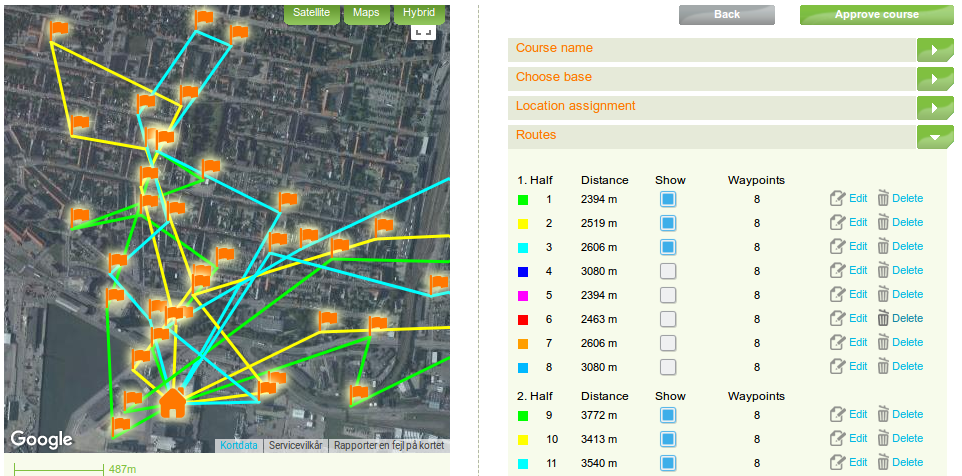Click fullscreen icon on the map
Screen dimensions: 962x476
[423, 32]
